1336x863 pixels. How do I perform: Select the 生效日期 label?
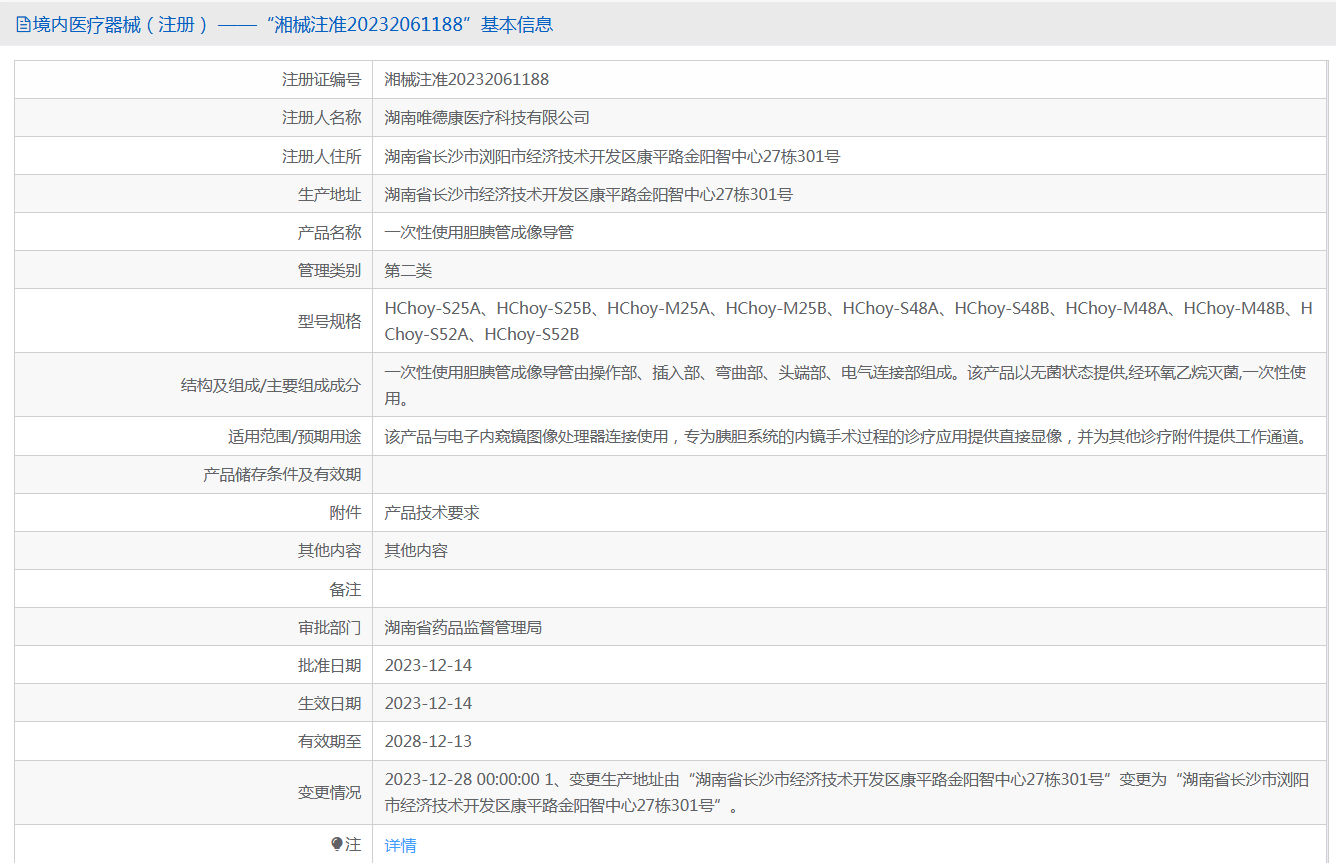[x=330, y=704]
